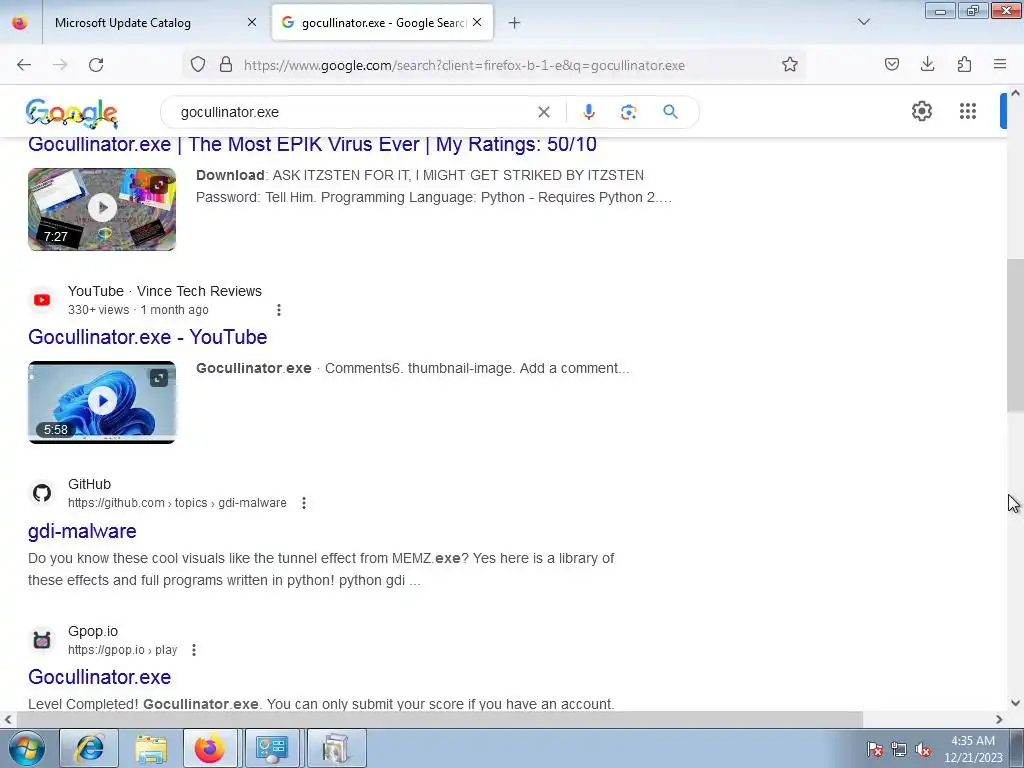
Task: Play the 5:58 video thumbnail
Action: click(x=102, y=402)
